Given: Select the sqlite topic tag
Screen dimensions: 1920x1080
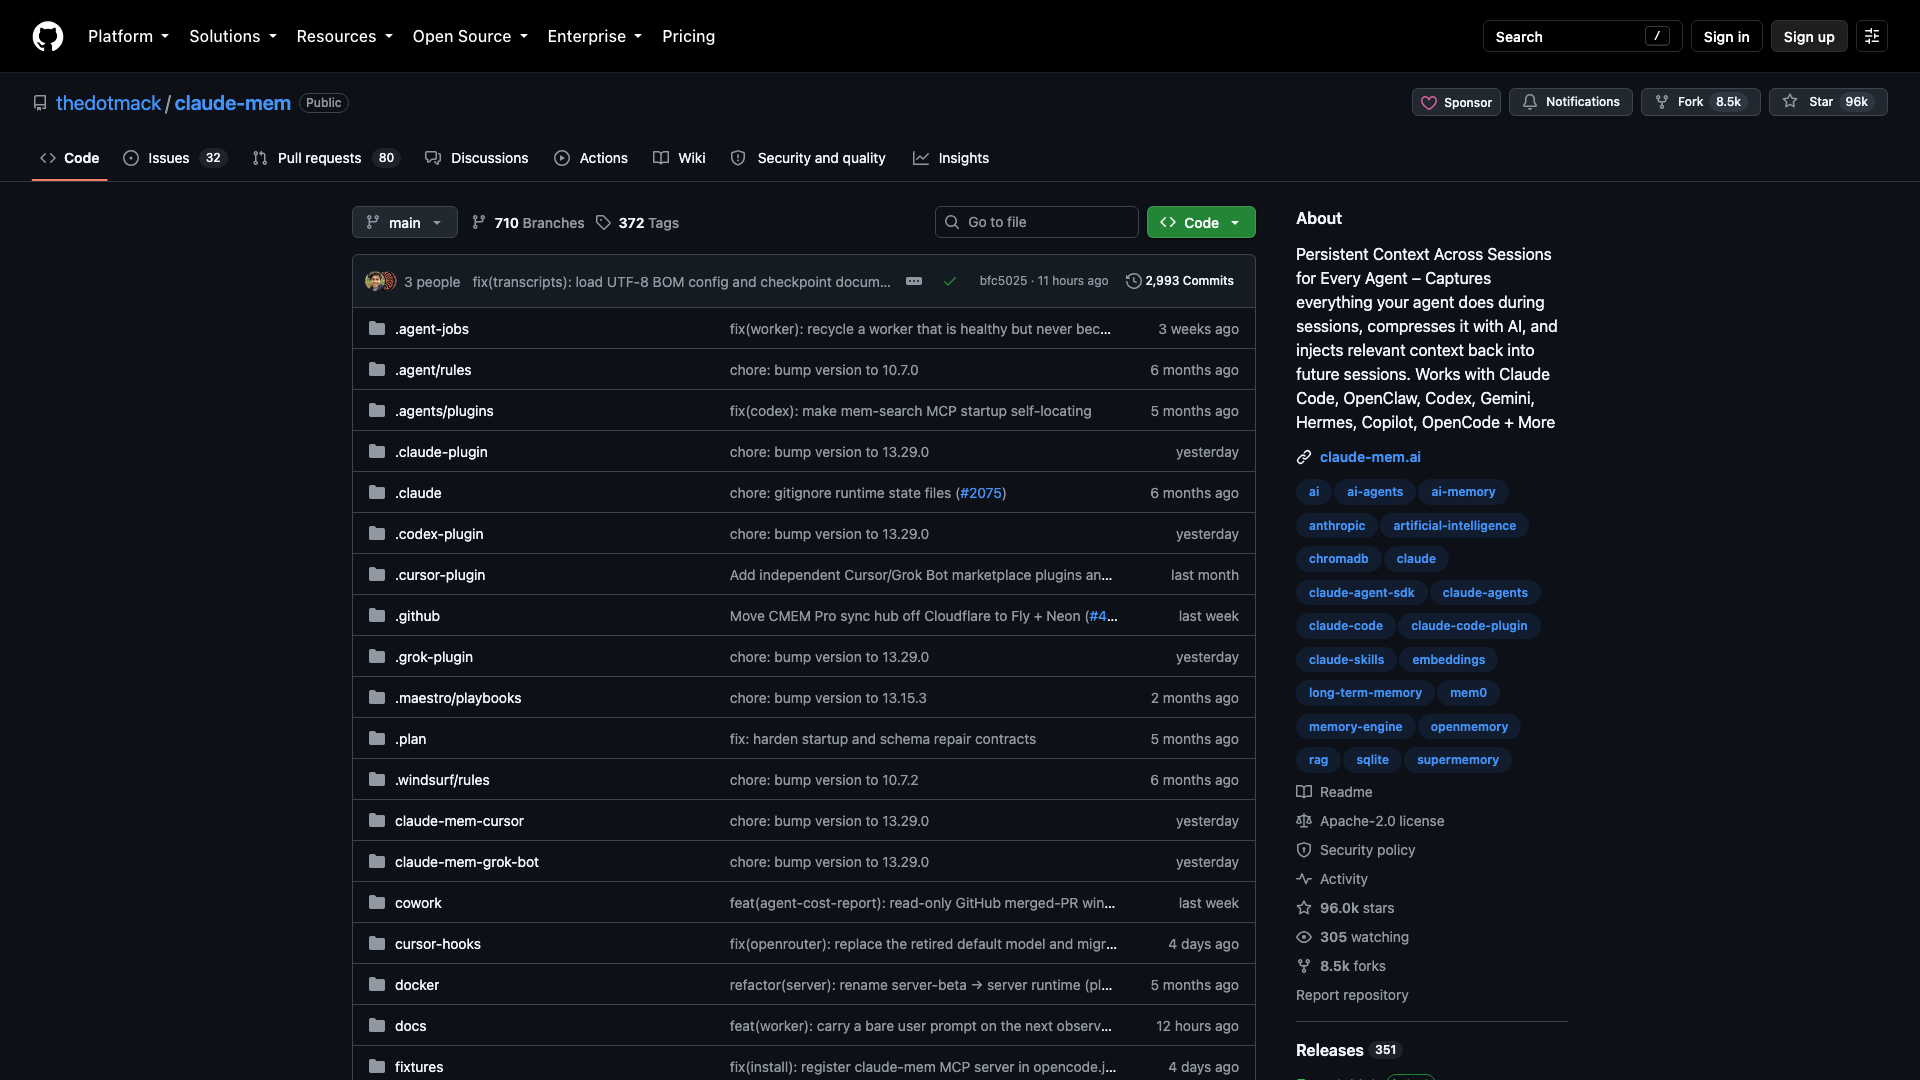Looking at the screenshot, I should point(1372,760).
